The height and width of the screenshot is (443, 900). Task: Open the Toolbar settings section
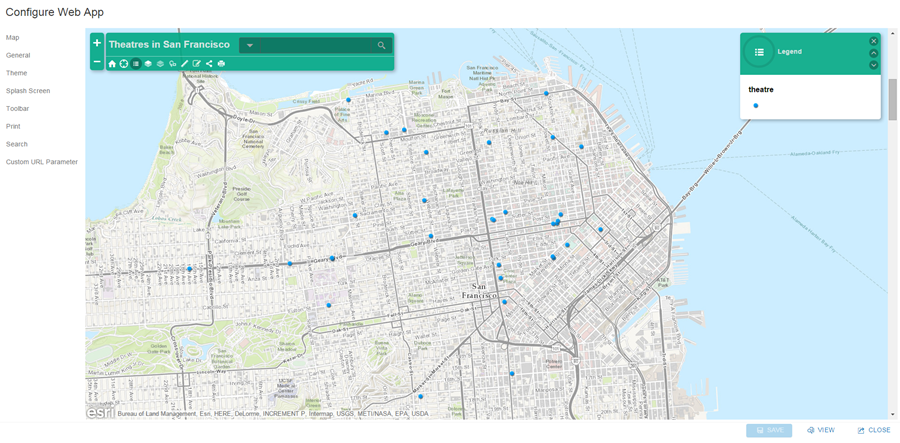coord(18,108)
